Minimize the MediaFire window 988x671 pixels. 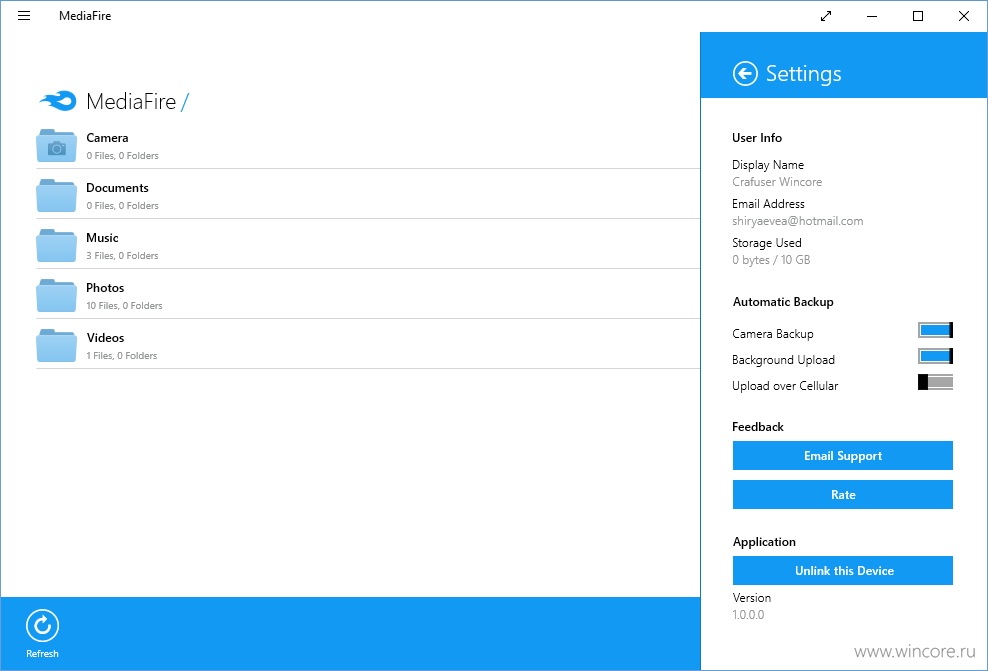point(872,16)
